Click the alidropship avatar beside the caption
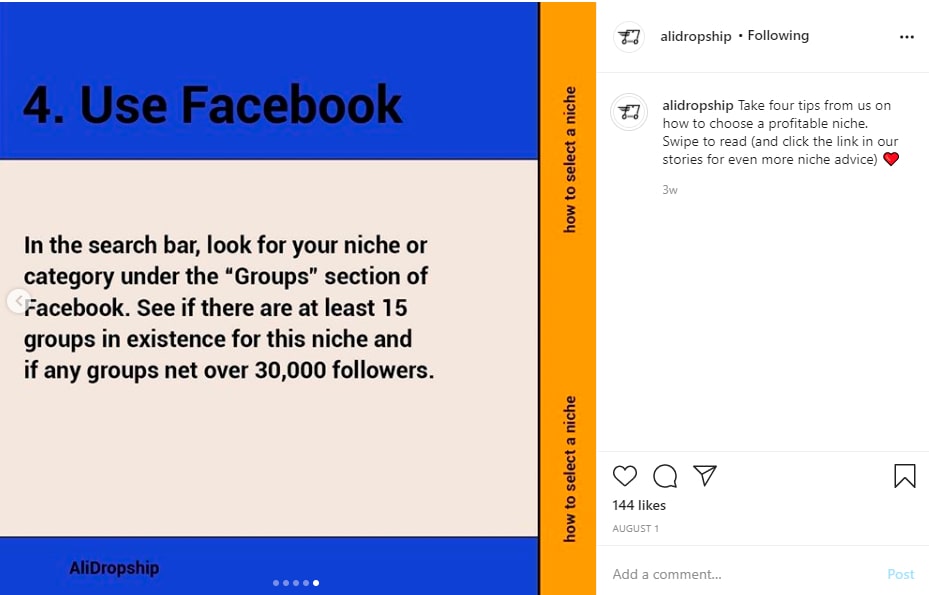Screen dimensions: 929x595 click(629, 113)
